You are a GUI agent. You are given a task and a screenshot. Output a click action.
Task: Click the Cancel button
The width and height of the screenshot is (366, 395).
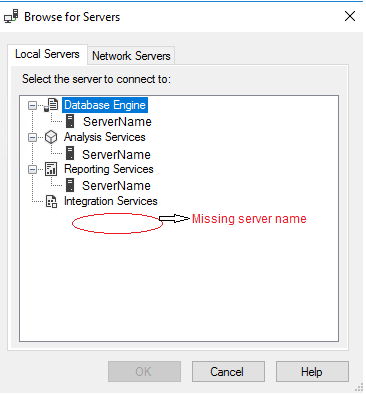(x=228, y=371)
